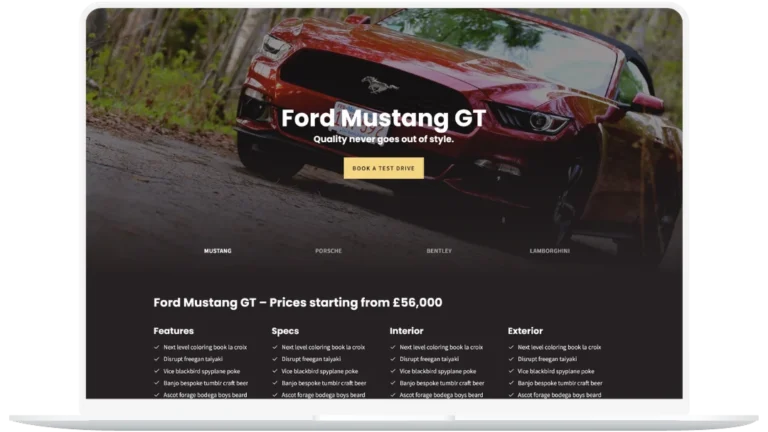Click 'Banjo bespoke tumblr craft beer' under Exterior

(560, 383)
